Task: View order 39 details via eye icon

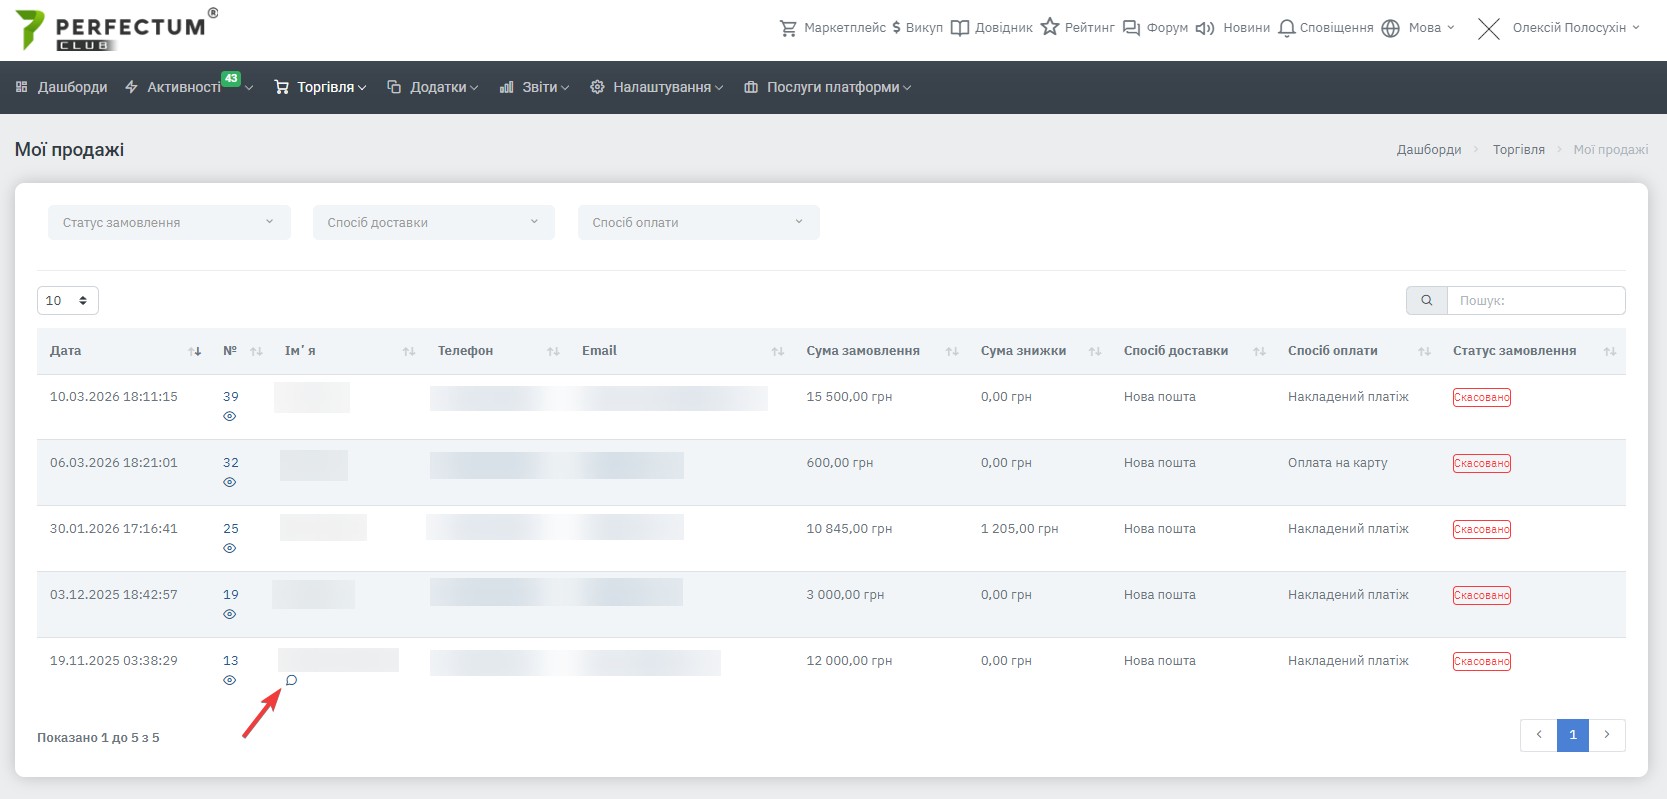Action: [x=229, y=416]
